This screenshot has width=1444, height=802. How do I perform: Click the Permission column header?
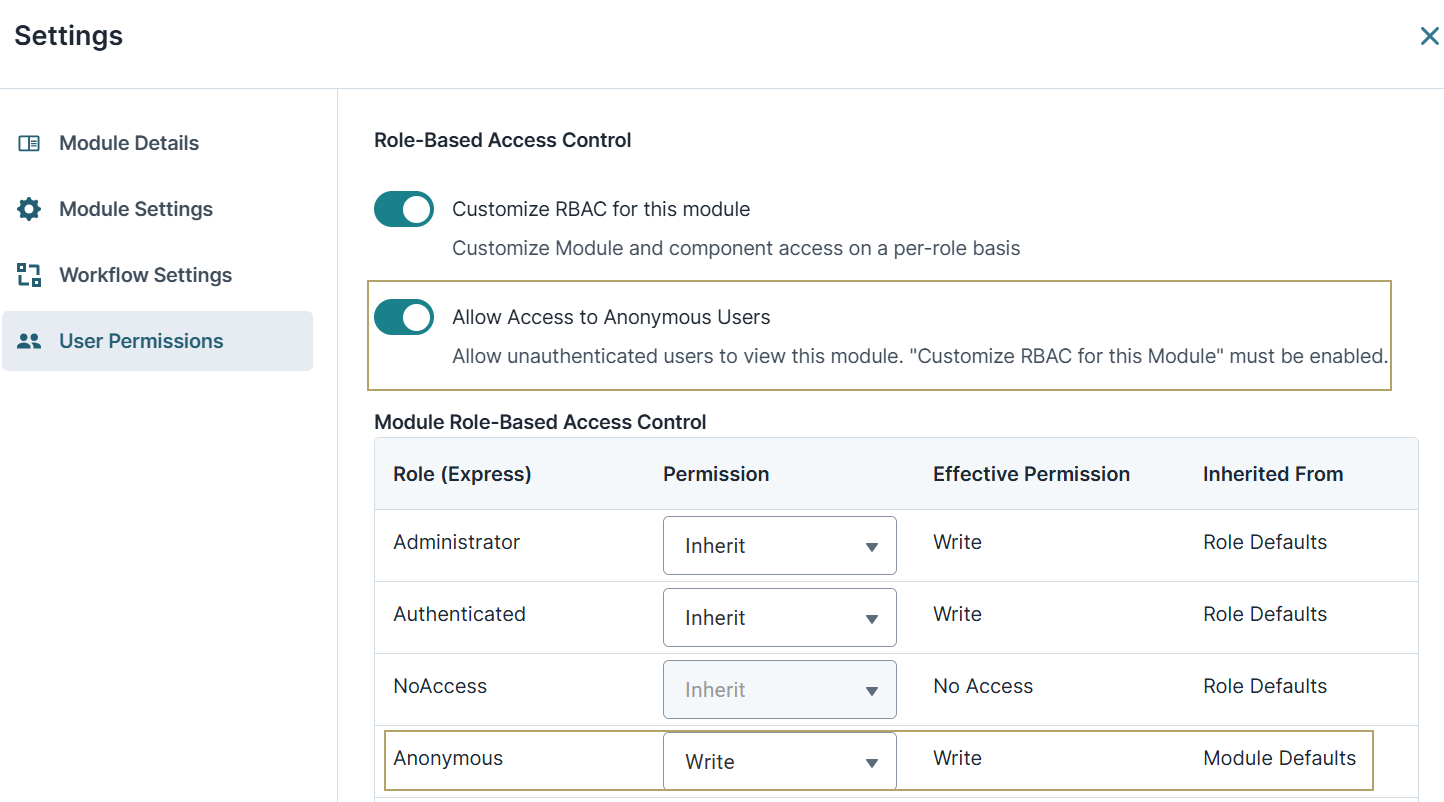(x=716, y=474)
